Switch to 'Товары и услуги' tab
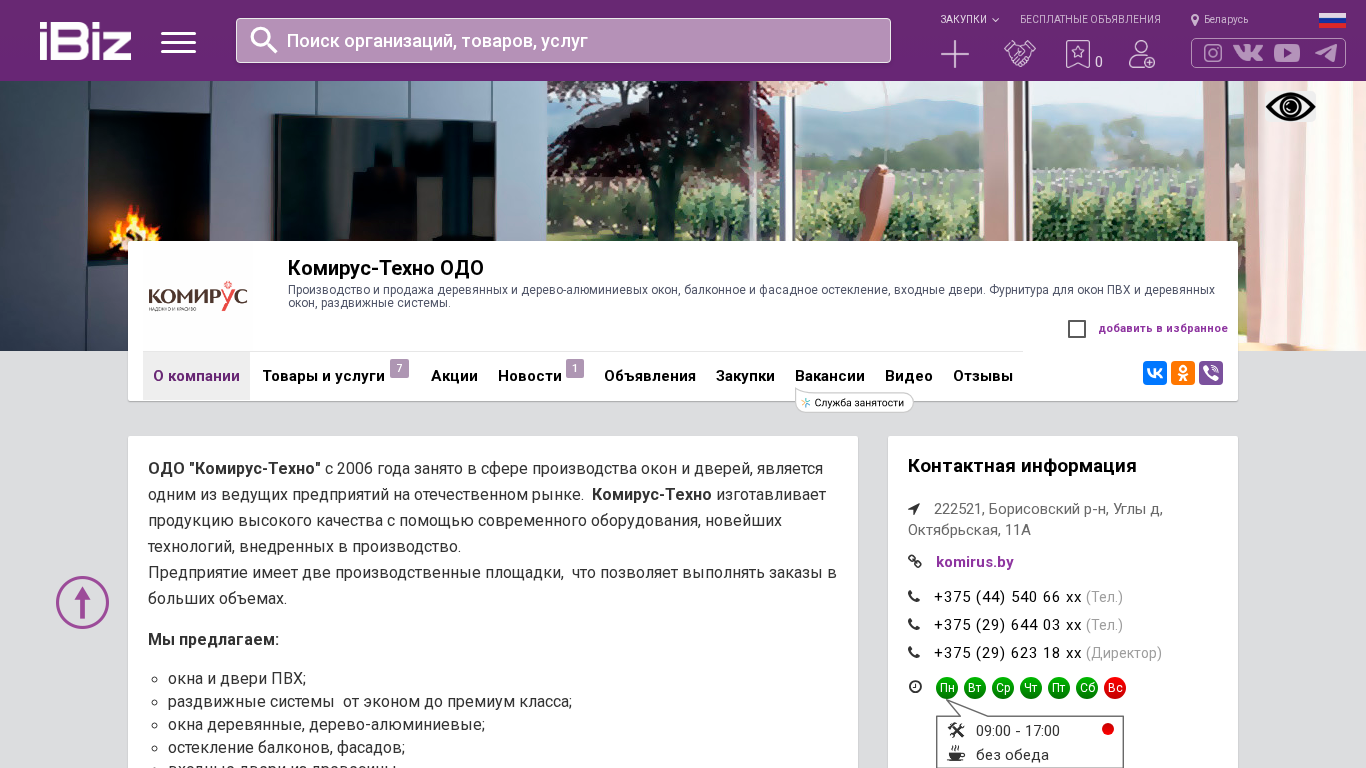 click(323, 376)
